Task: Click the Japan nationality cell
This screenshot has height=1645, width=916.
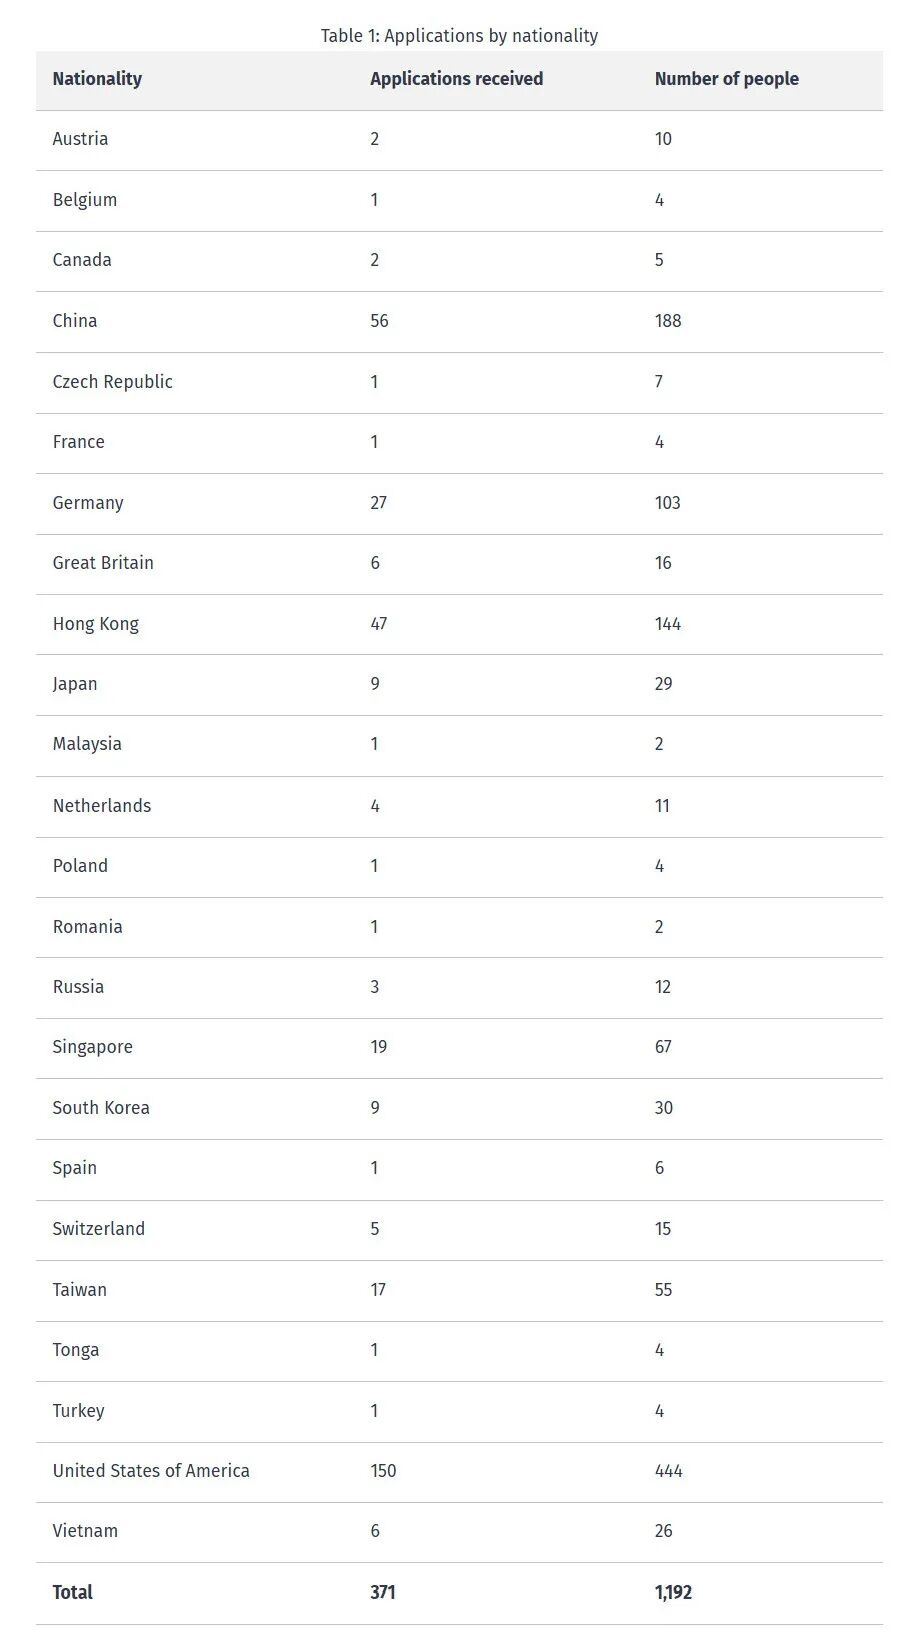Action: [75, 684]
